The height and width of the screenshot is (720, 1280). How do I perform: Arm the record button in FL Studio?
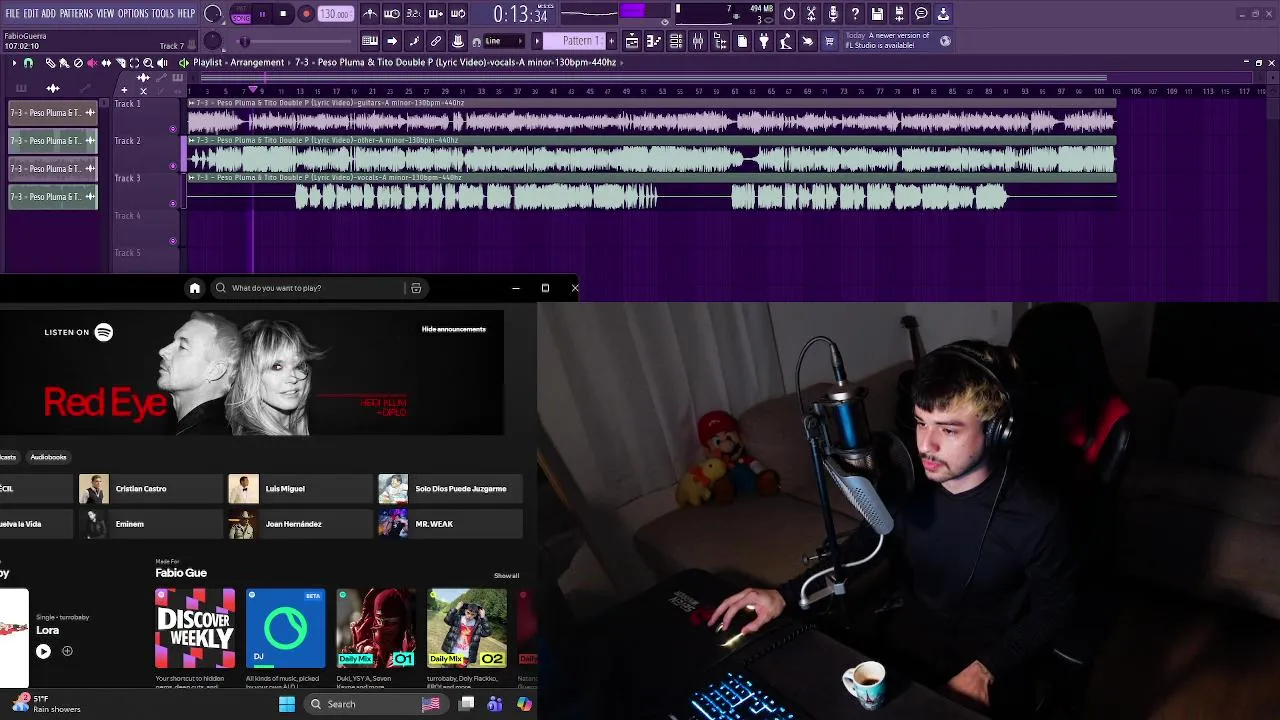tap(306, 14)
